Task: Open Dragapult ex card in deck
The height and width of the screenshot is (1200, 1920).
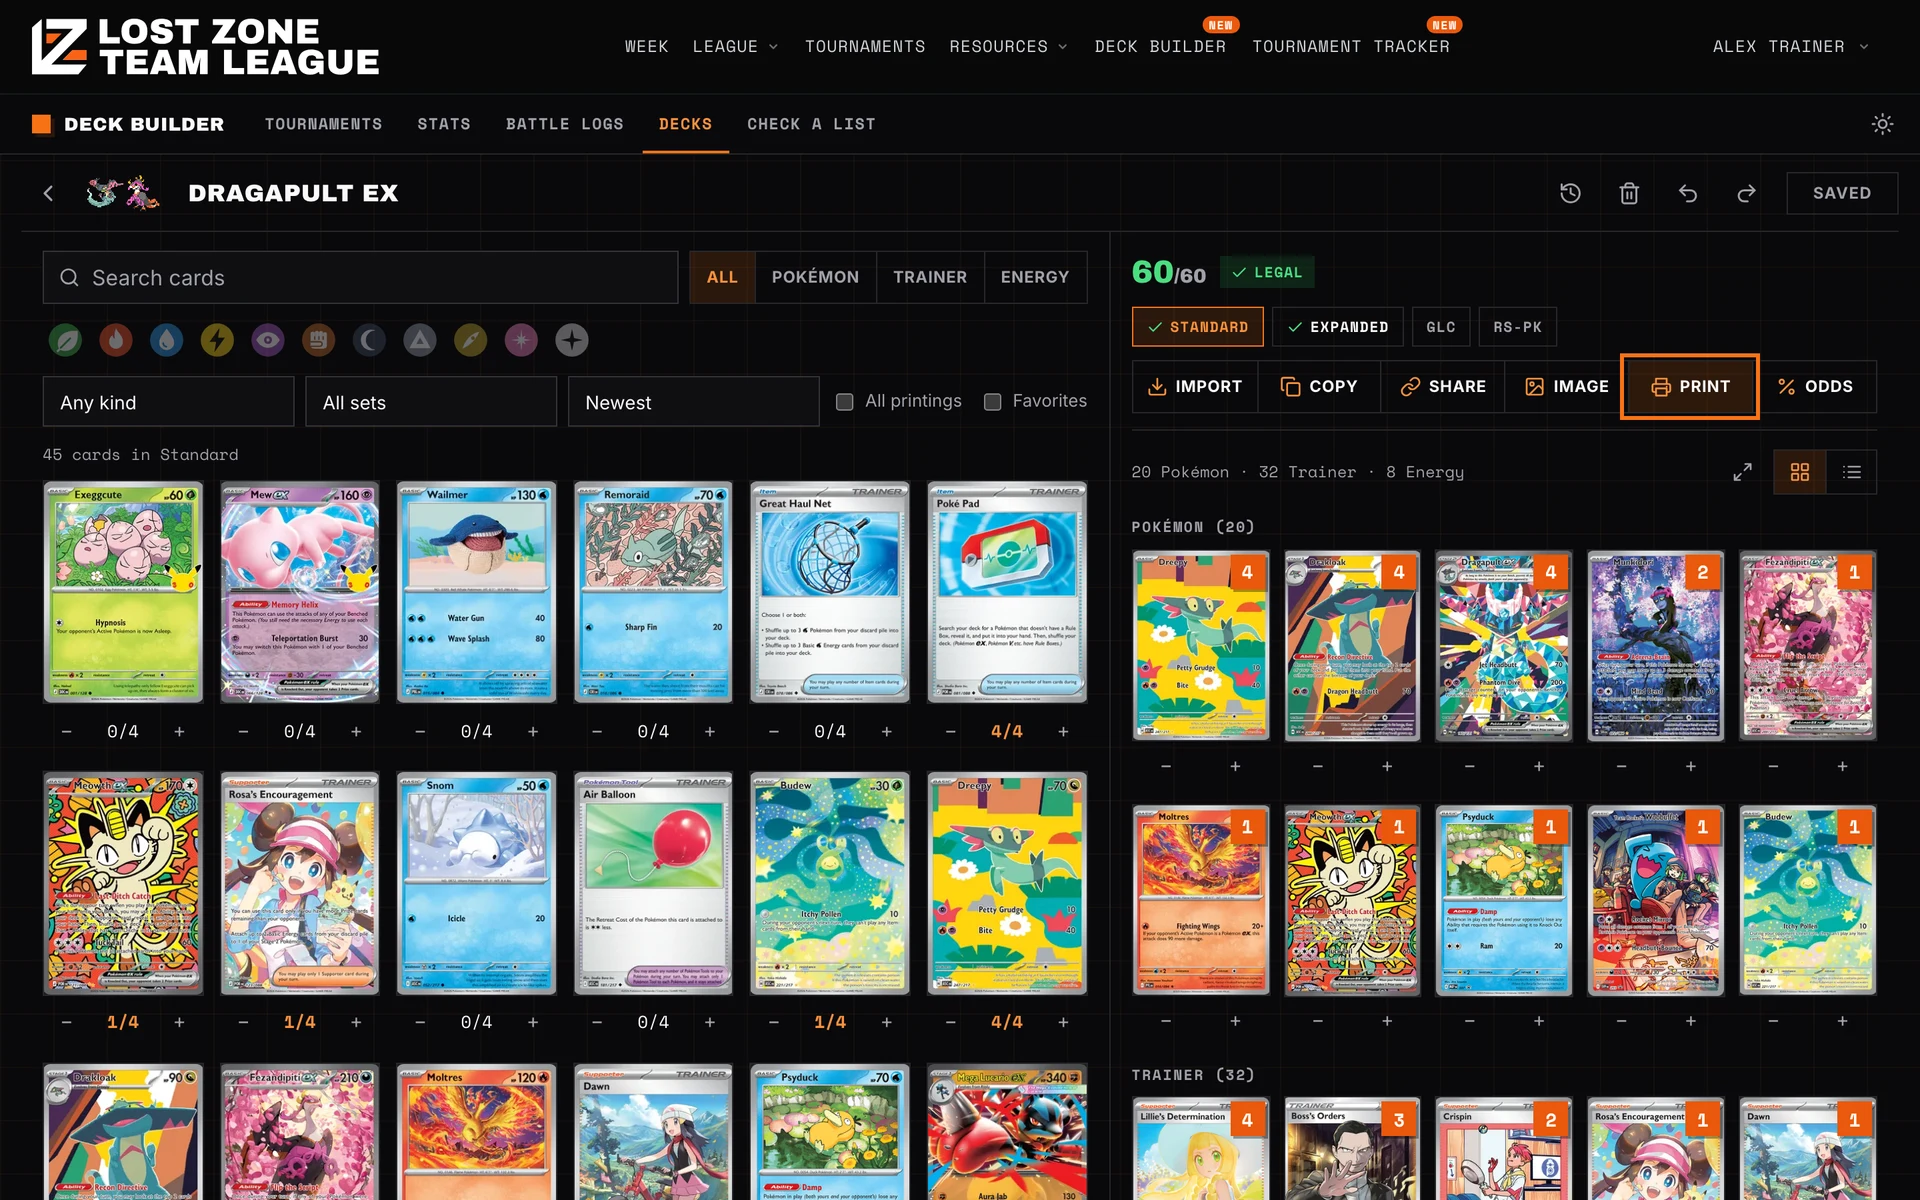Action: click(1503, 646)
